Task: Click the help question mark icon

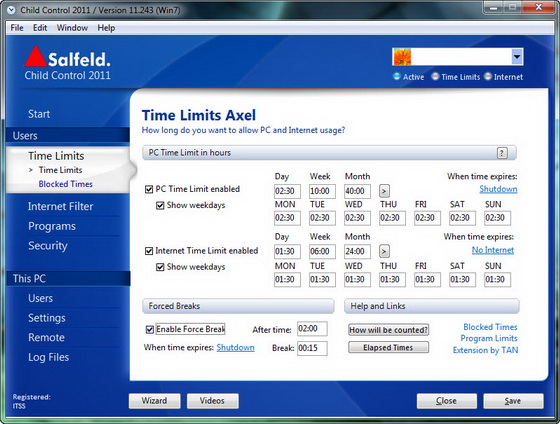Action: [x=502, y=153]
